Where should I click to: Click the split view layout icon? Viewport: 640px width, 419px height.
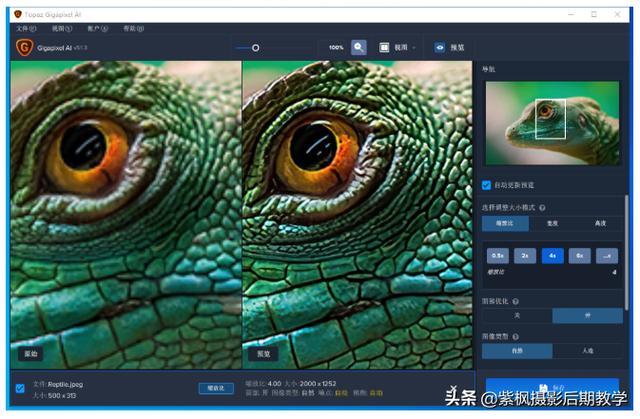coord(384,47)
